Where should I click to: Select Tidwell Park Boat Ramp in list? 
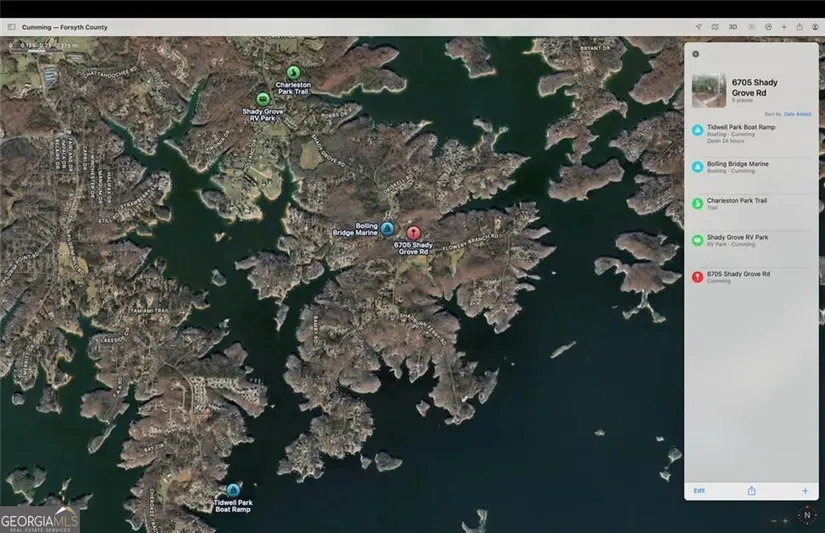click(740, 128)
